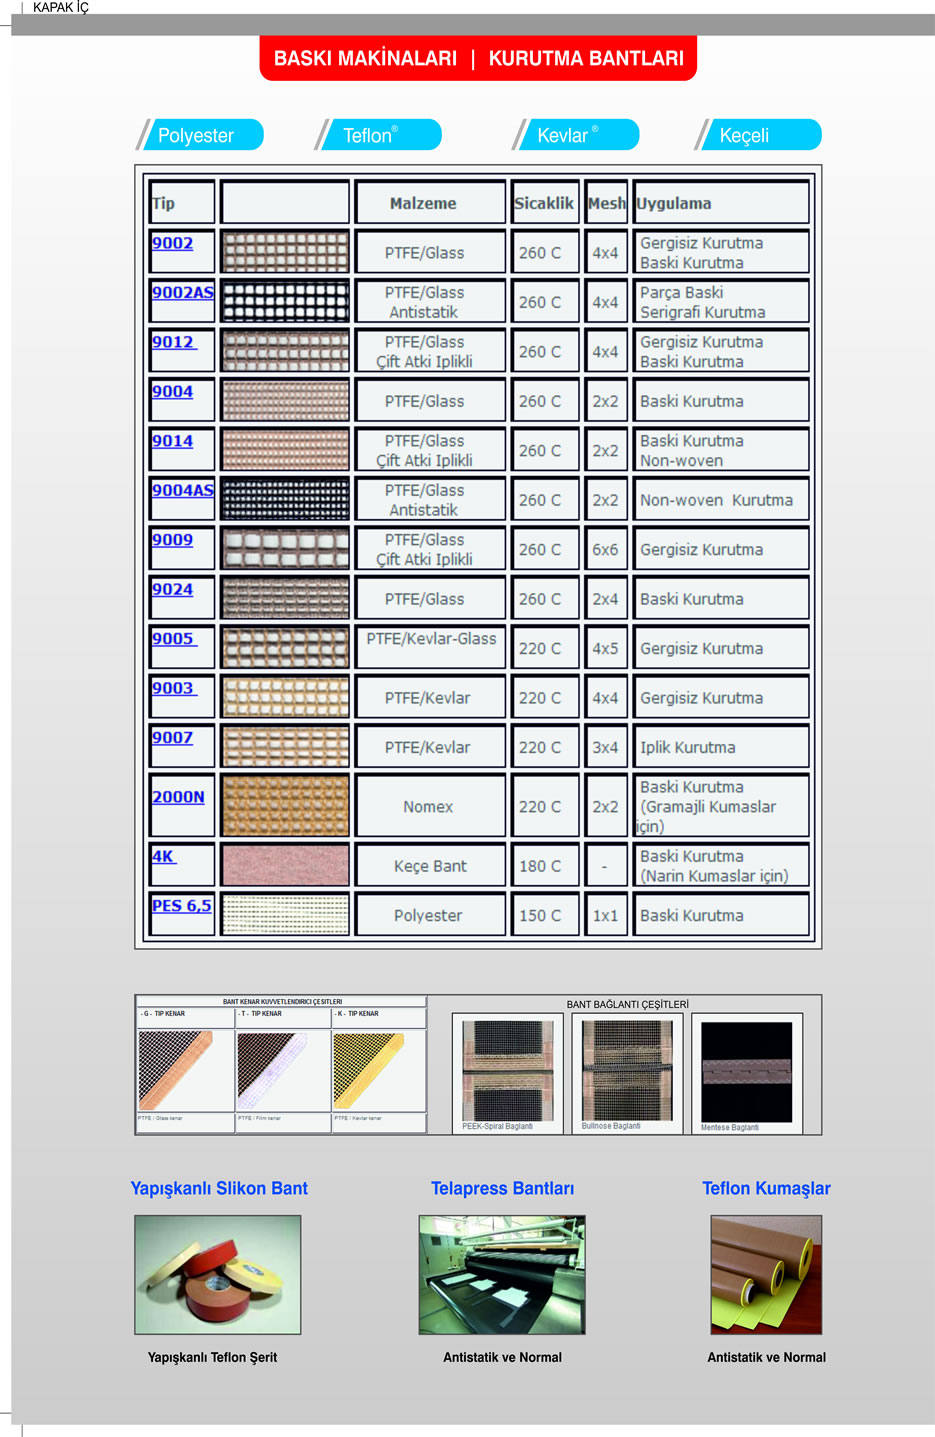View the 4K pink felt sample image
Viewport: 935px width, 1437px height.
285,865
